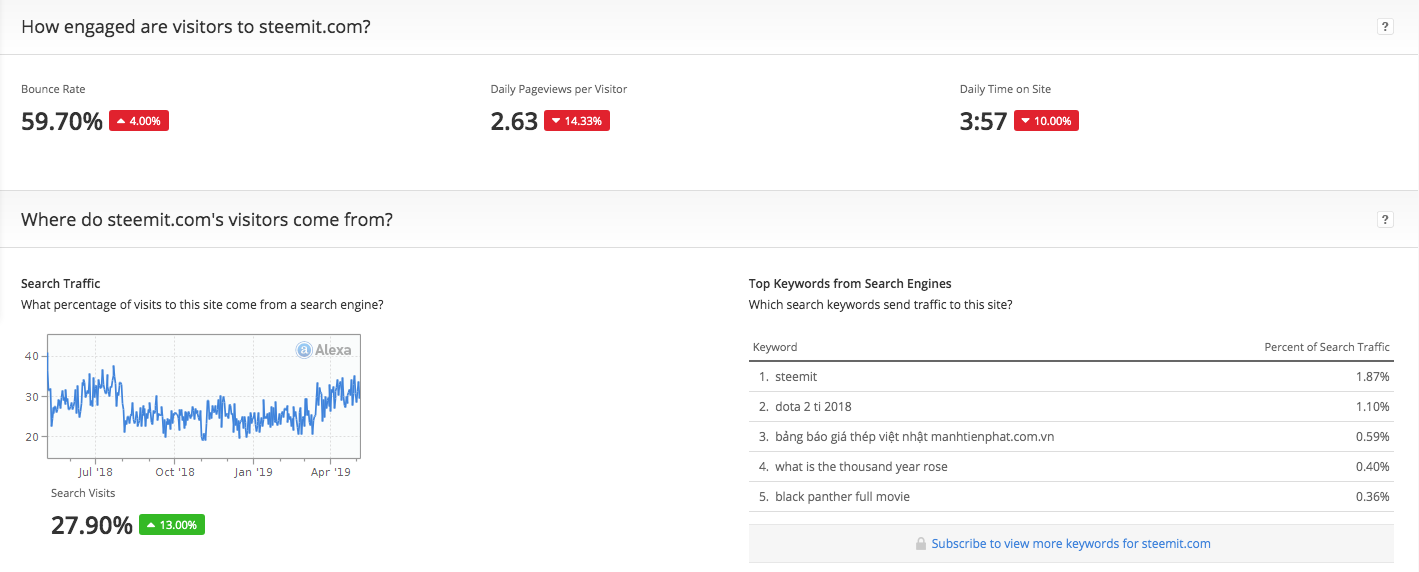The height and width of the screenshot is (572, 1419).
Task: Click the Percent of Search Traffic header
Action: pyautogui.click(x=1327, y=347)
